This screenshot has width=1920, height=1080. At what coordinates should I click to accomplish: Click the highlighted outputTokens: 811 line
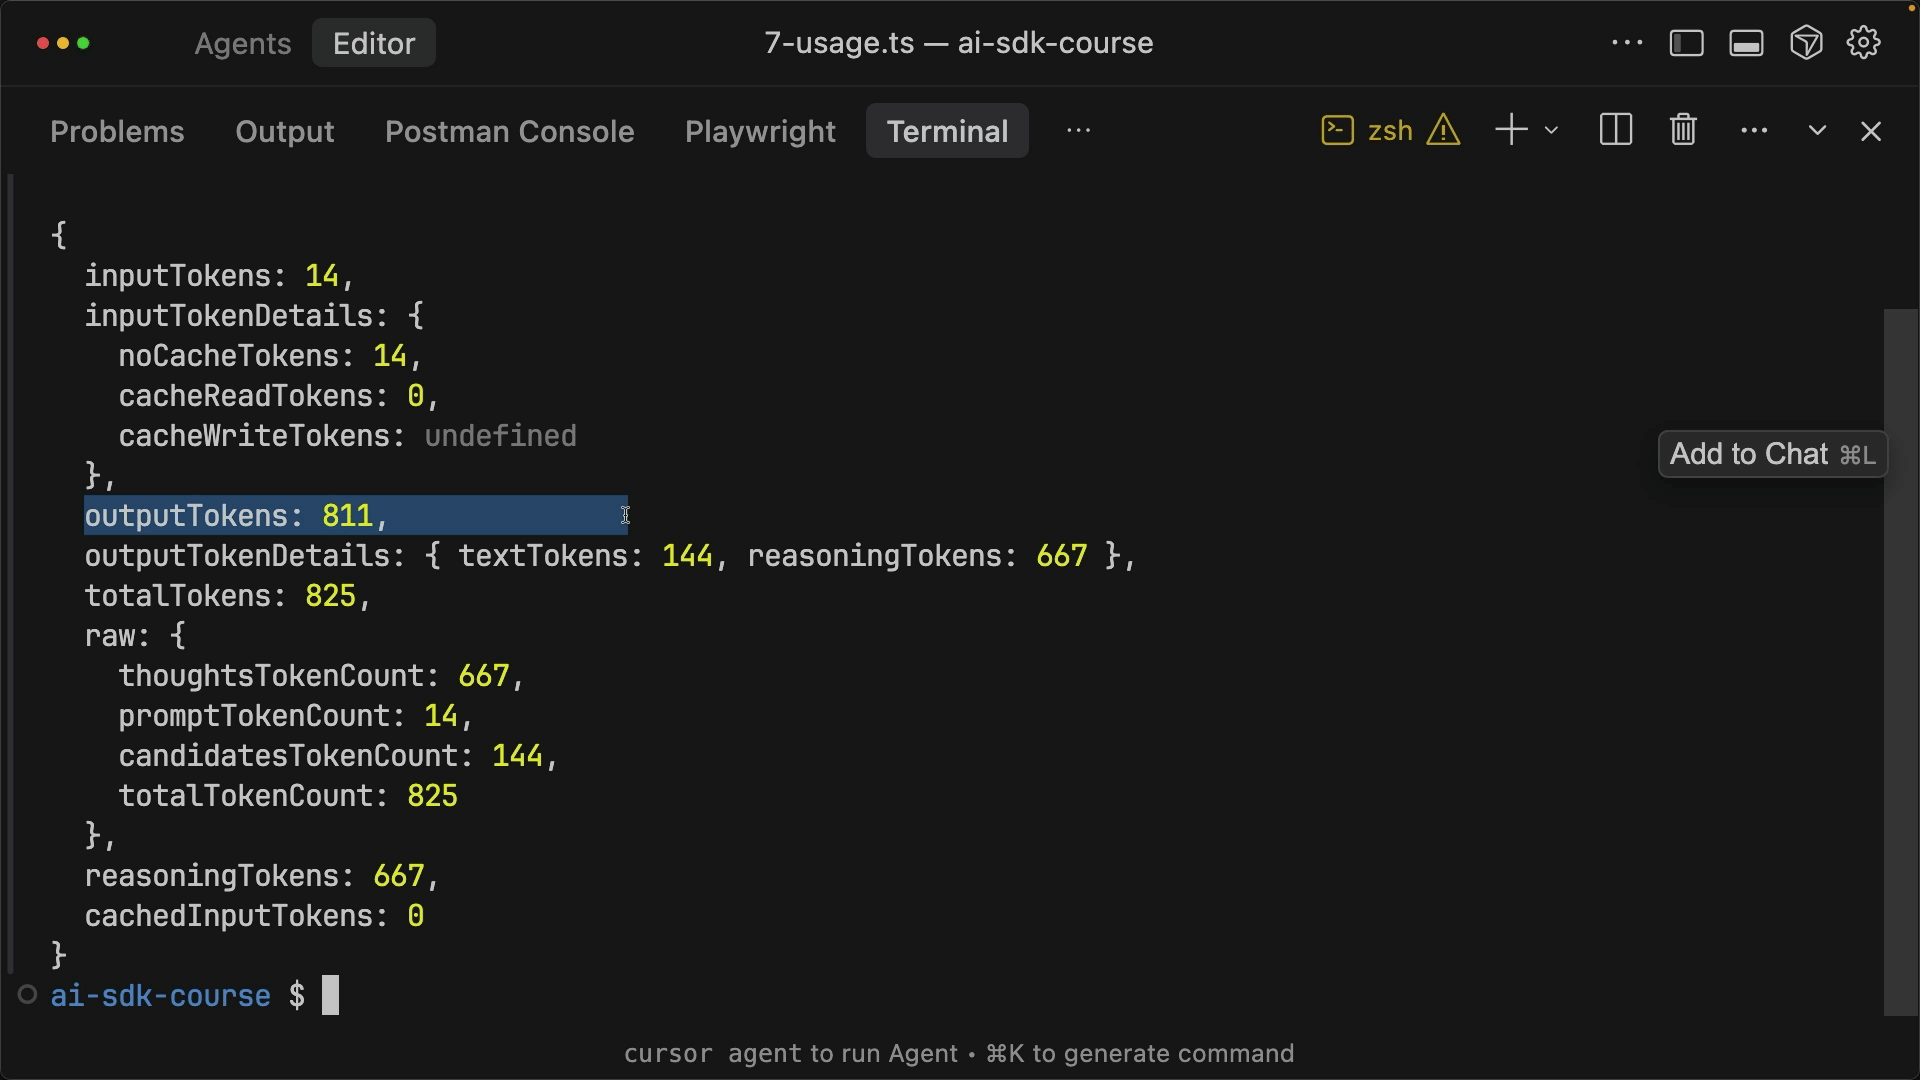(355, 516)
